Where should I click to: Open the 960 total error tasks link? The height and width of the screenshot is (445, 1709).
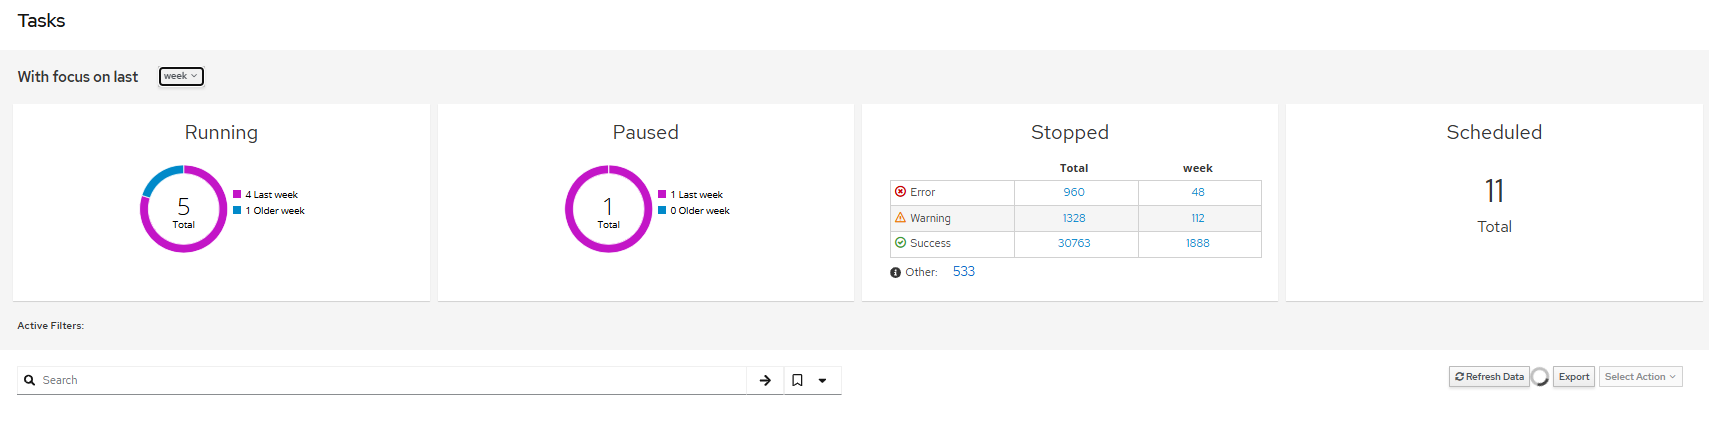pyautogui.click(x=1074, y=192)
